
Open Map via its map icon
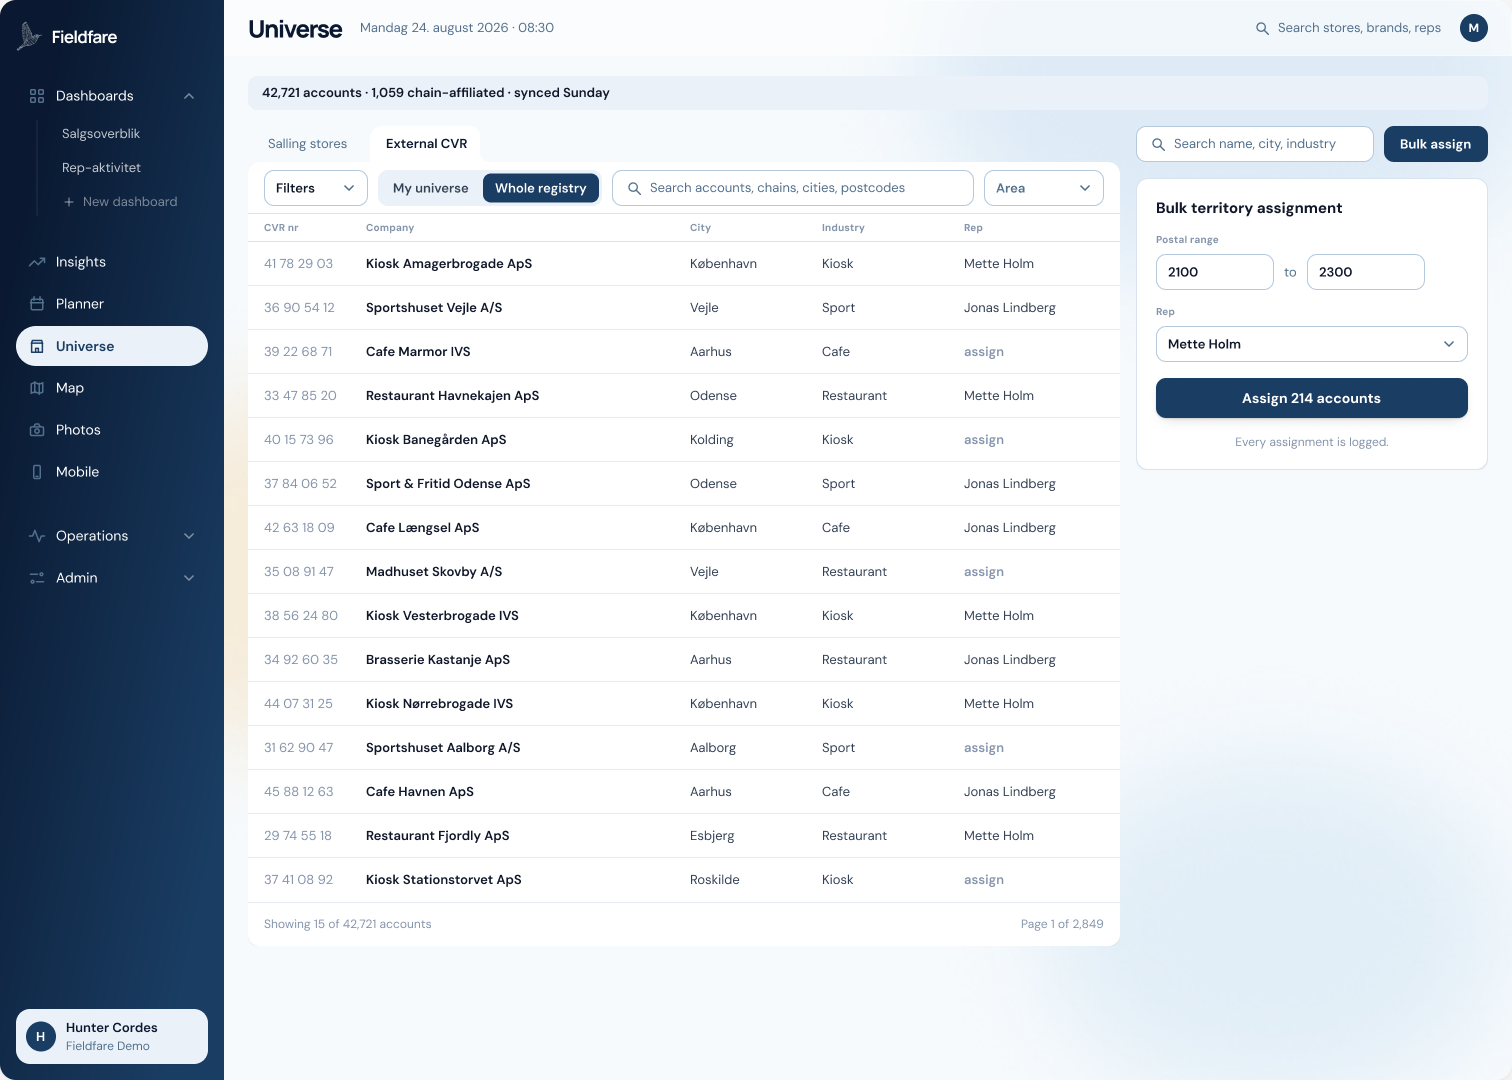pos(37,388)
